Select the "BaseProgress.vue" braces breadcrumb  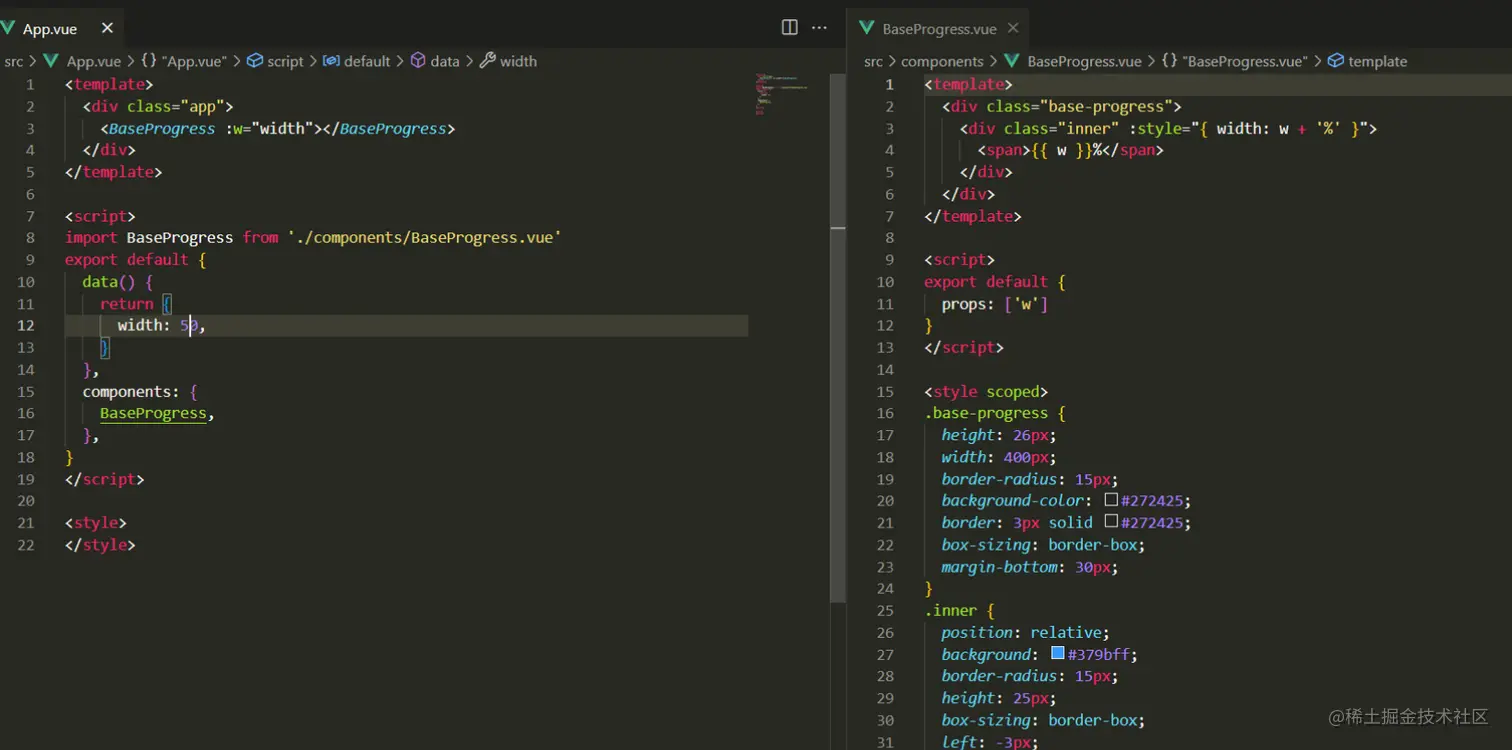tap(1245, 61)
